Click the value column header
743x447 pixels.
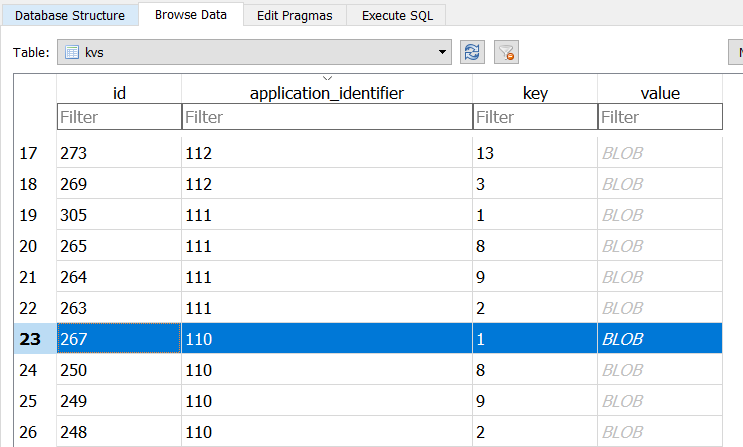coord(660,93)
